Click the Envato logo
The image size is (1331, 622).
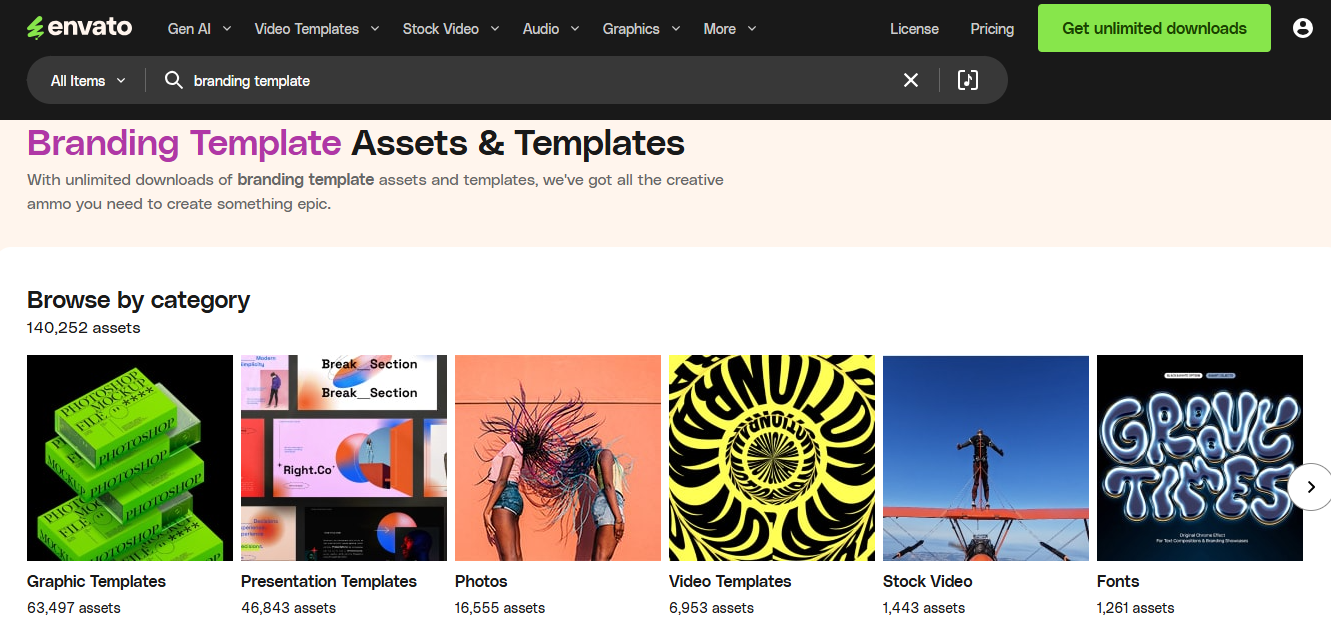pyautogui.click(x=79, y=28)
